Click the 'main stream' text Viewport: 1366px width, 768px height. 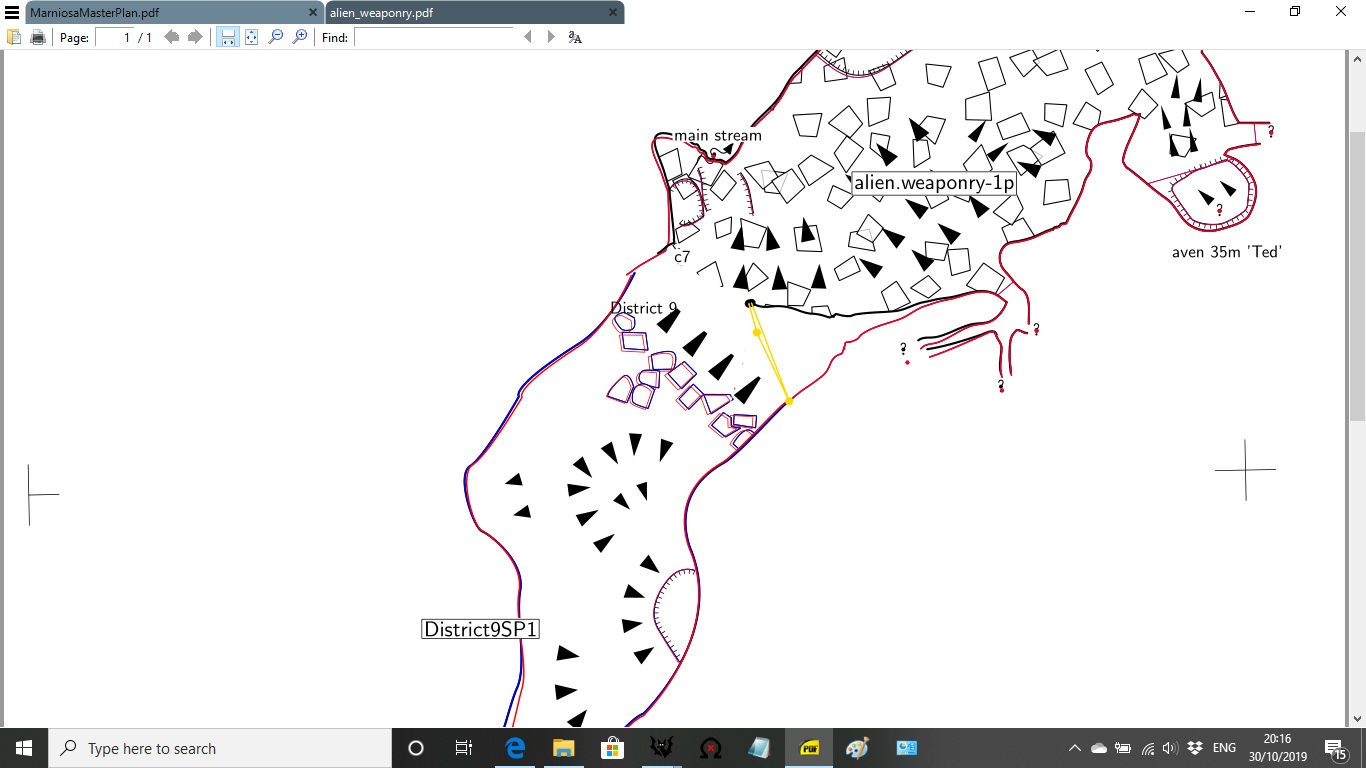click(x=718, y=135)
